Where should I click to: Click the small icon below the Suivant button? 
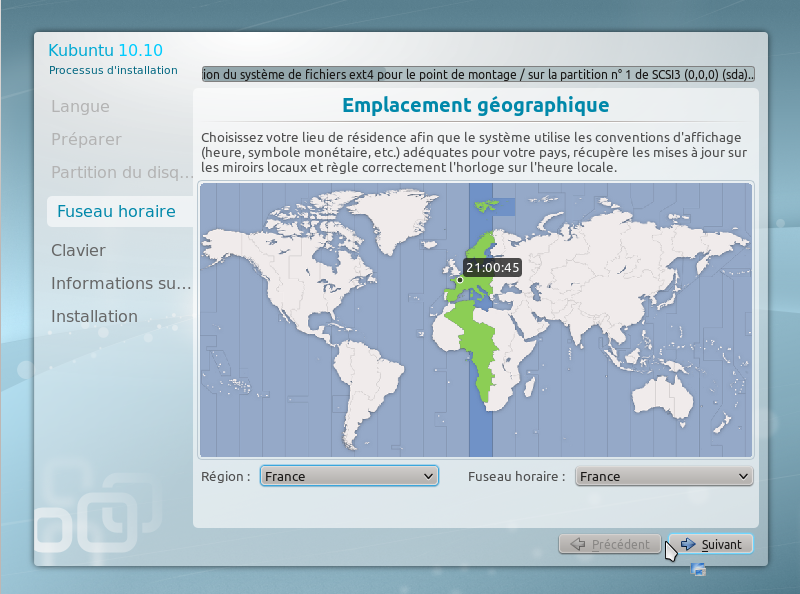tap(698, 569)
